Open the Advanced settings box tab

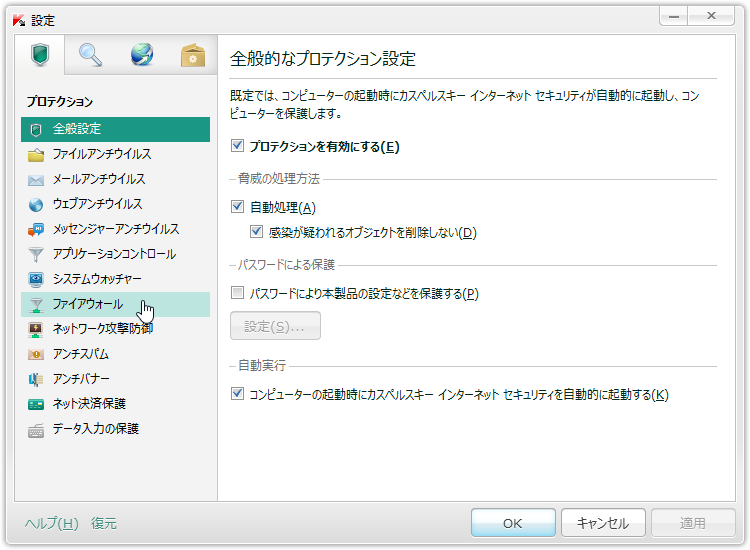click(193, 55)
